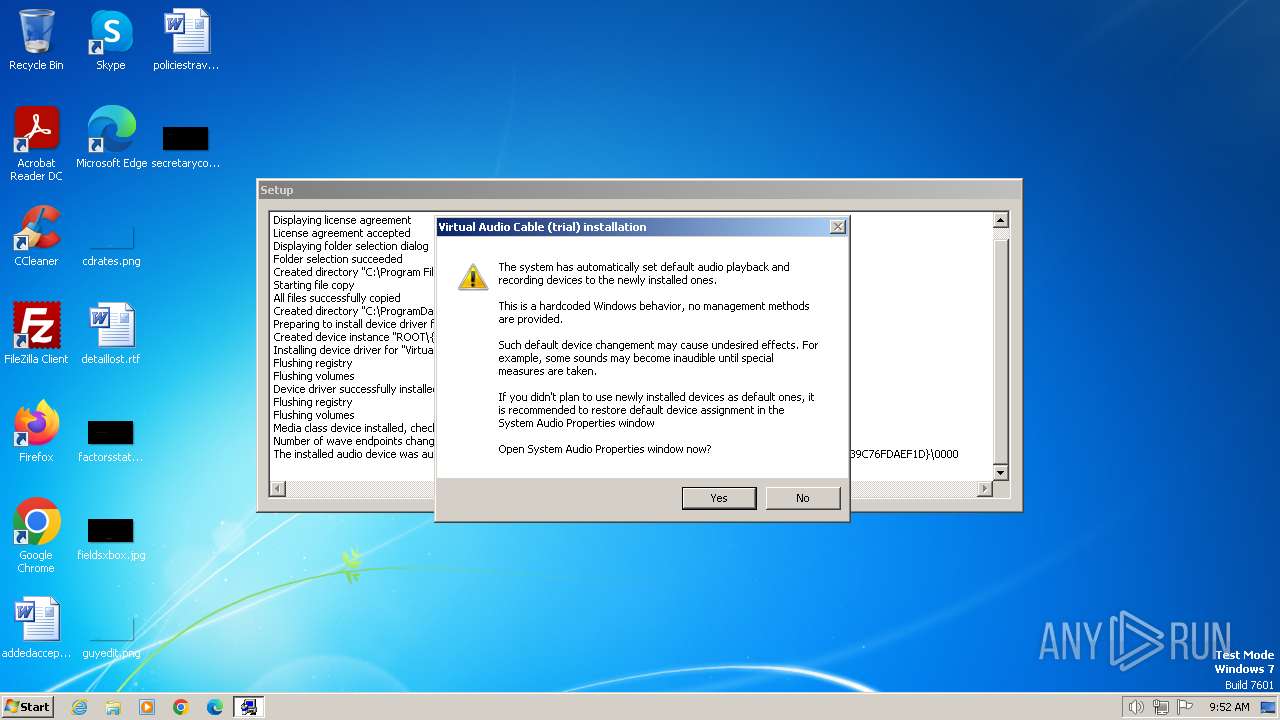This screenshot has height=720, width=1280.
Task: Open Windows Explorer from the taskbar
Action: click(113, 707)
